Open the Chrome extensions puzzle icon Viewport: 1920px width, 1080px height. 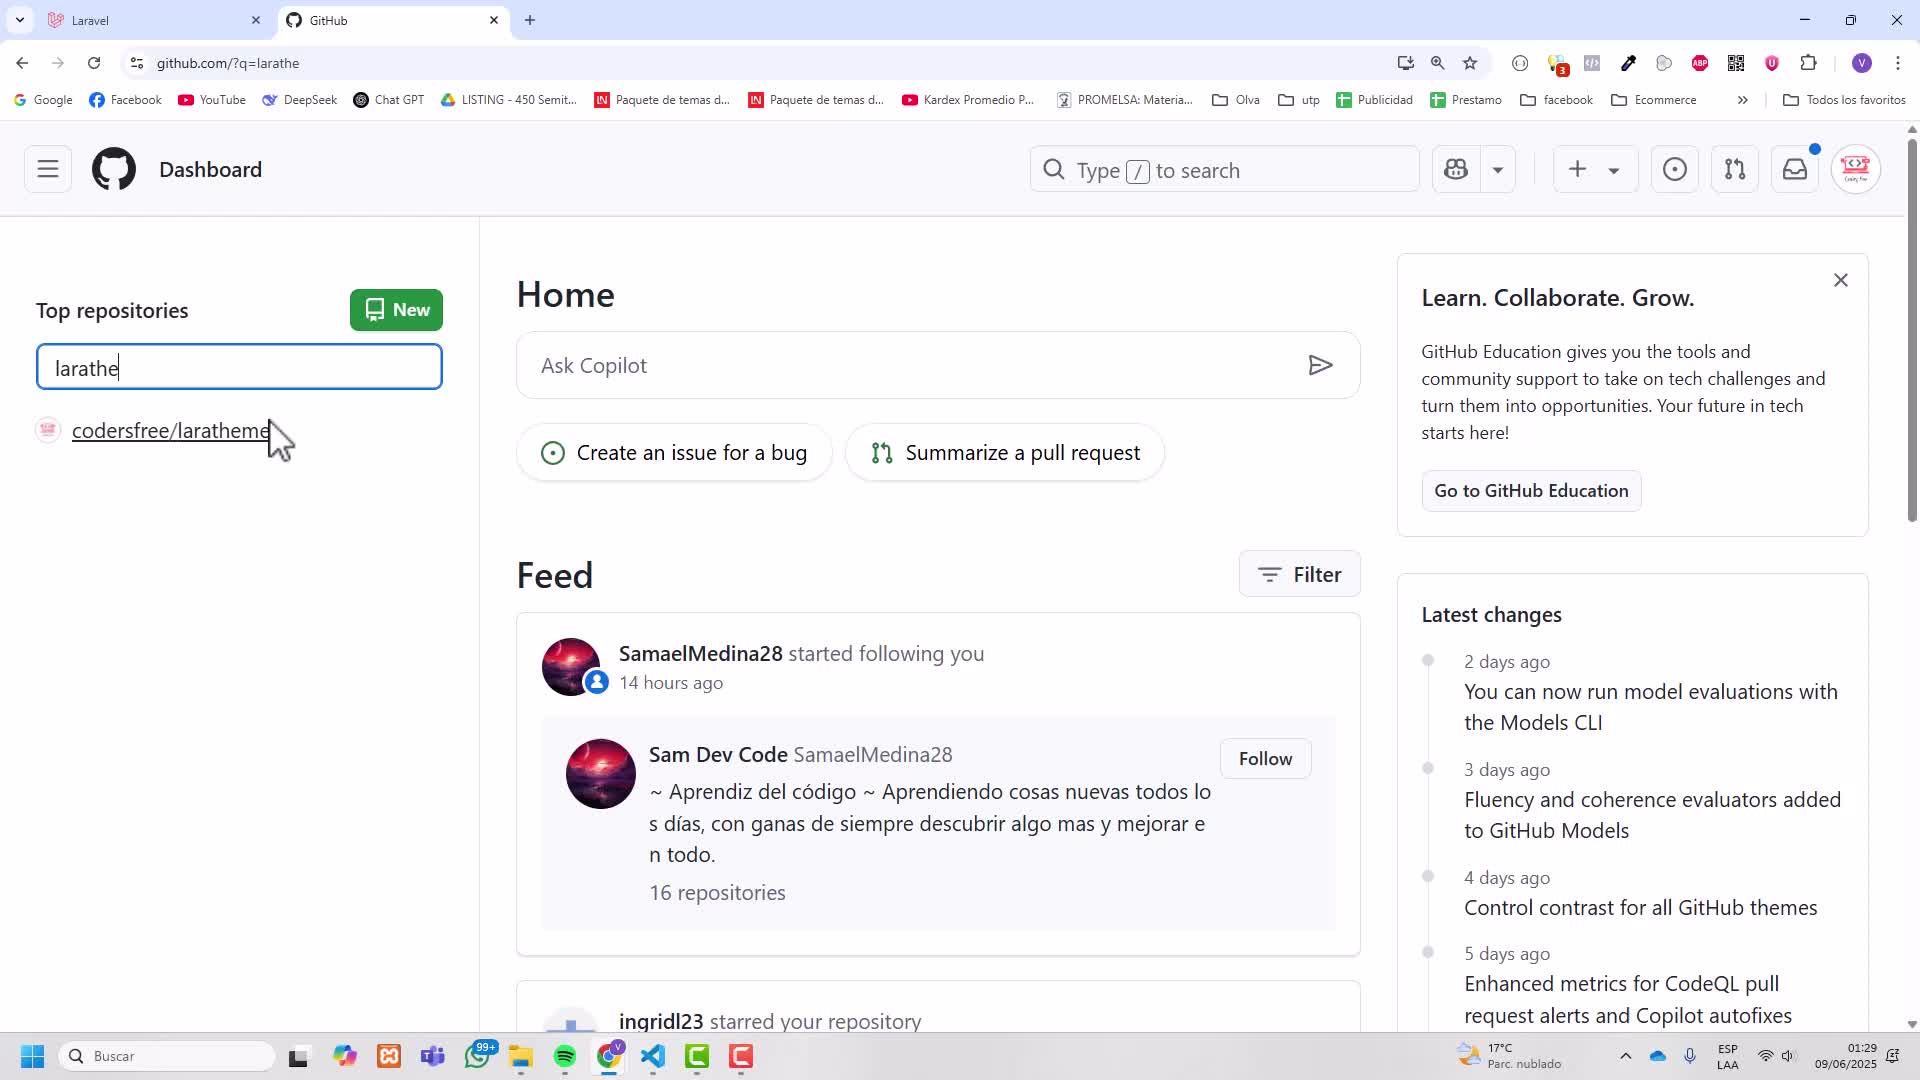click(1808, 63)
